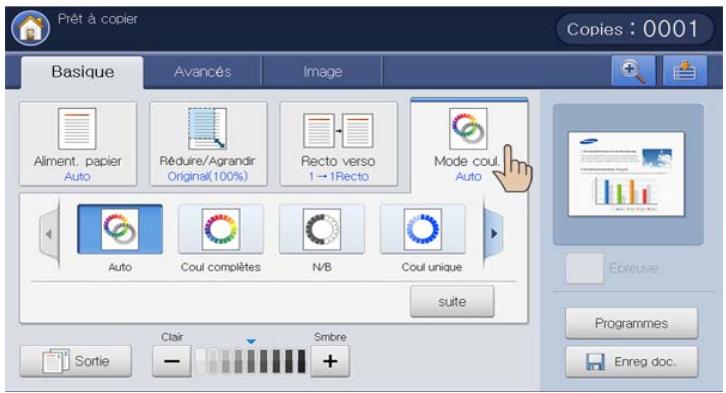Click the suite button
726x393 pixels.
452,302
